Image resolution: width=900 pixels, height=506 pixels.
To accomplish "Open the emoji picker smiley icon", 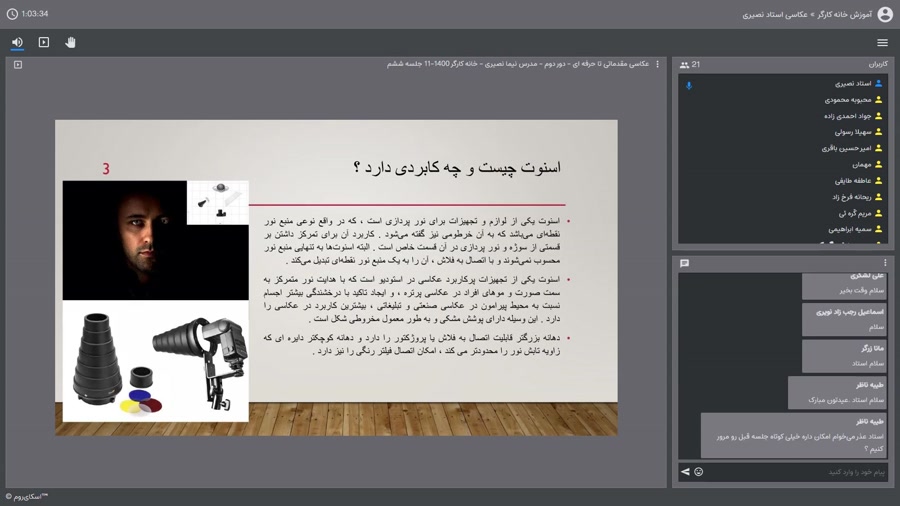I will pyautogui.click(x=699, y=472).
